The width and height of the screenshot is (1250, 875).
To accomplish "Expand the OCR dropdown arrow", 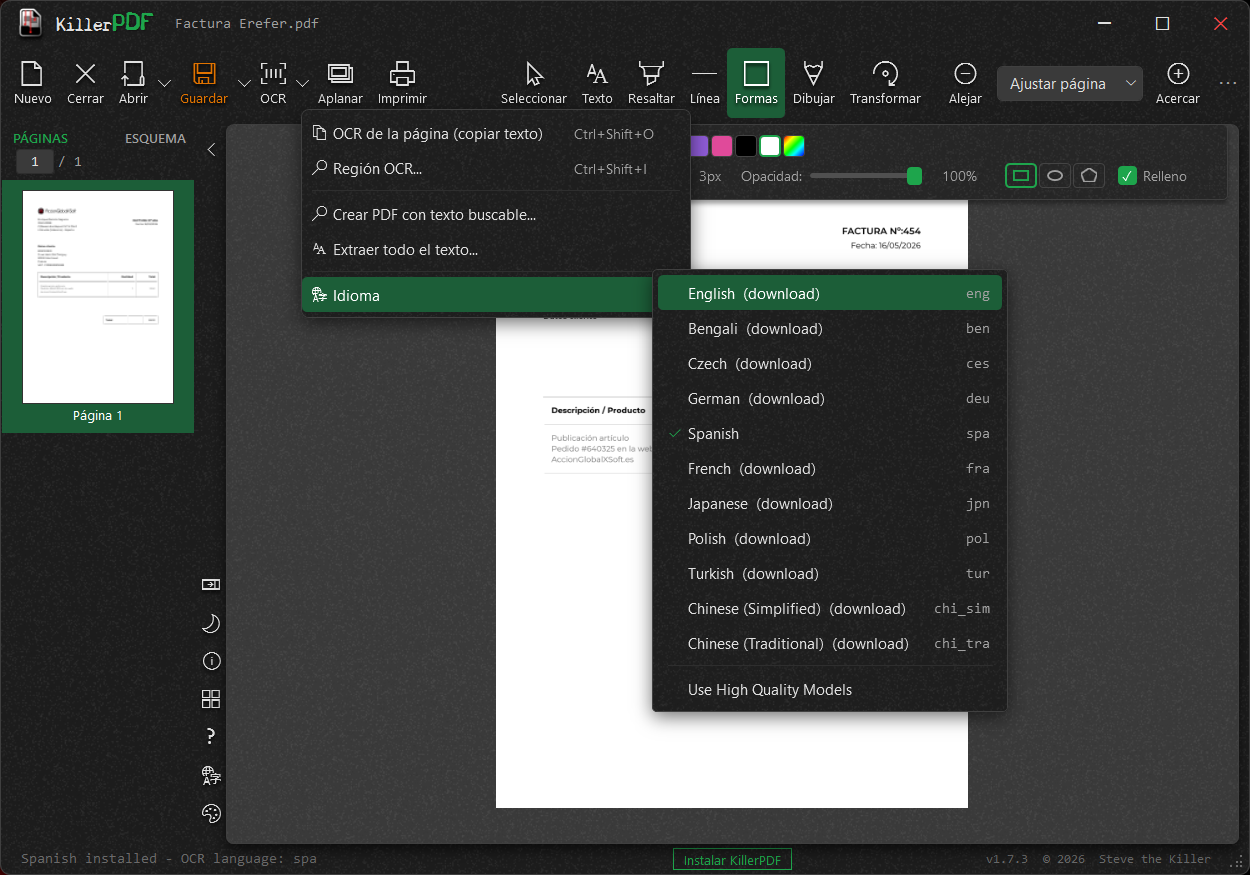I will coord(302,83).
